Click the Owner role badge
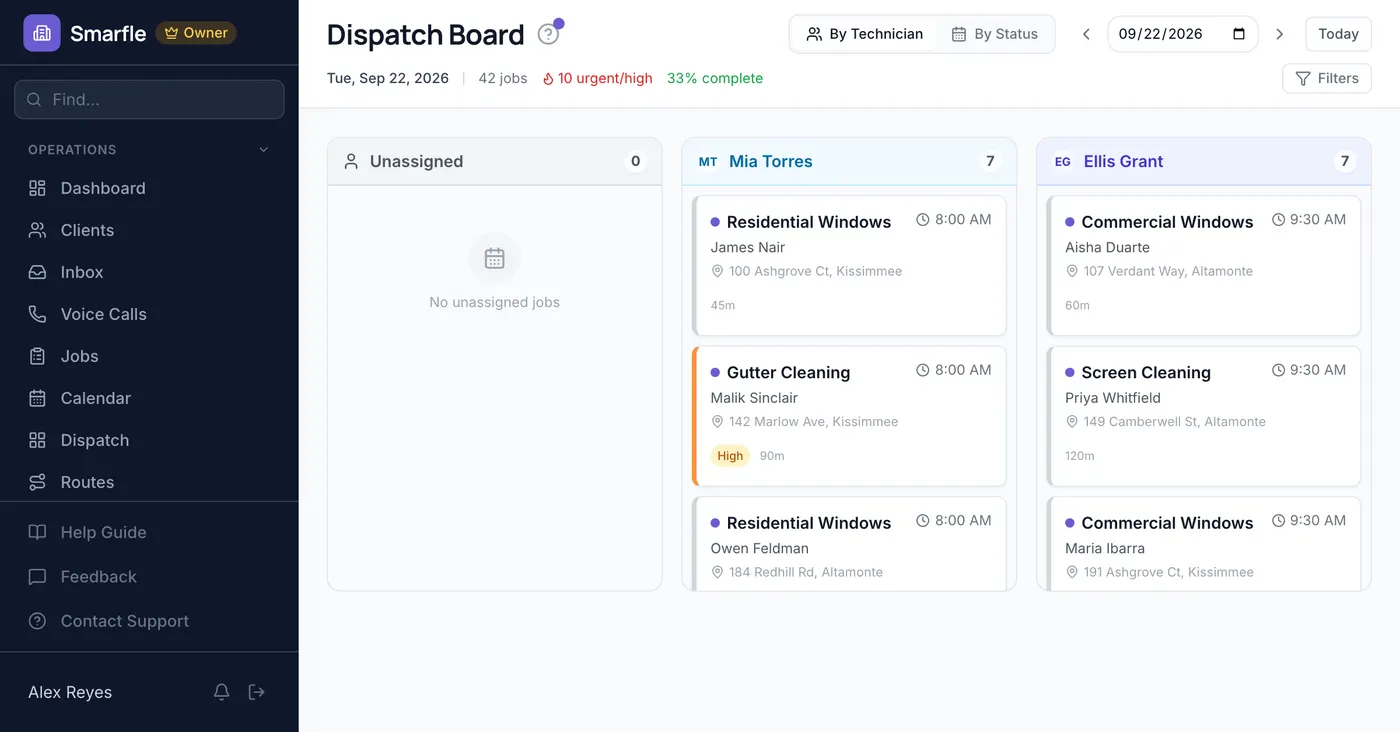Viewport: 1400px width, 732px height. tap(196, 33)
